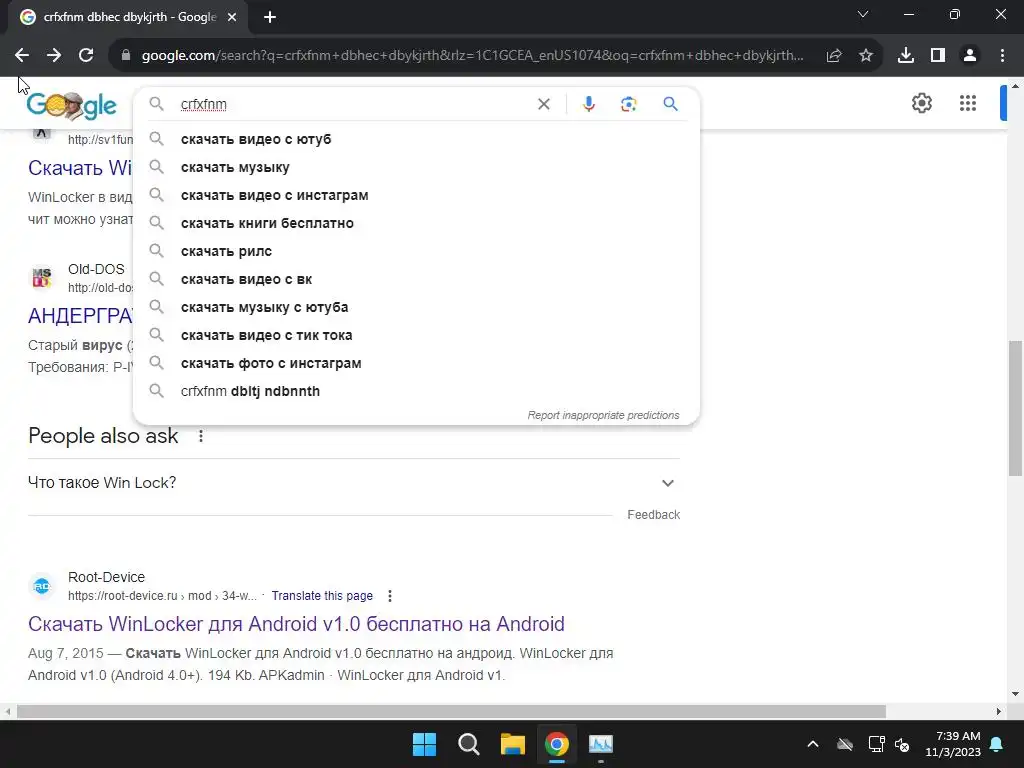
Task: Select suggestion скачать видео с инстаграм
Action: point(416,195)
